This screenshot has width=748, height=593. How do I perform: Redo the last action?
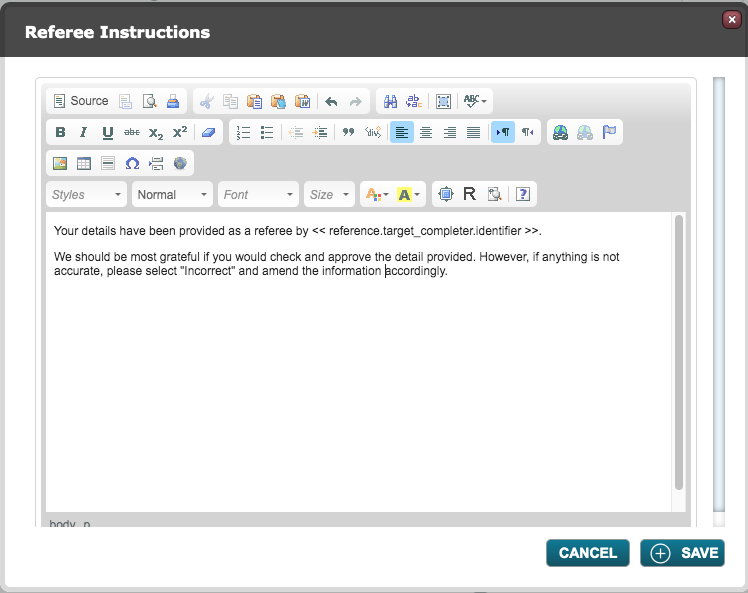click(x=355, y=101)
